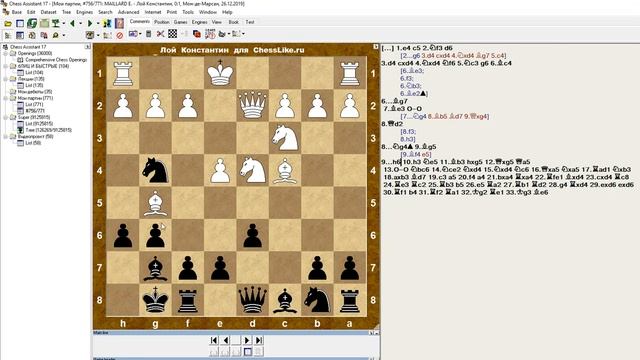The width and height of the screenshot is (640, 360).
Task: Switch to the View toolbar tab
Action: click(x=217, y=22)
